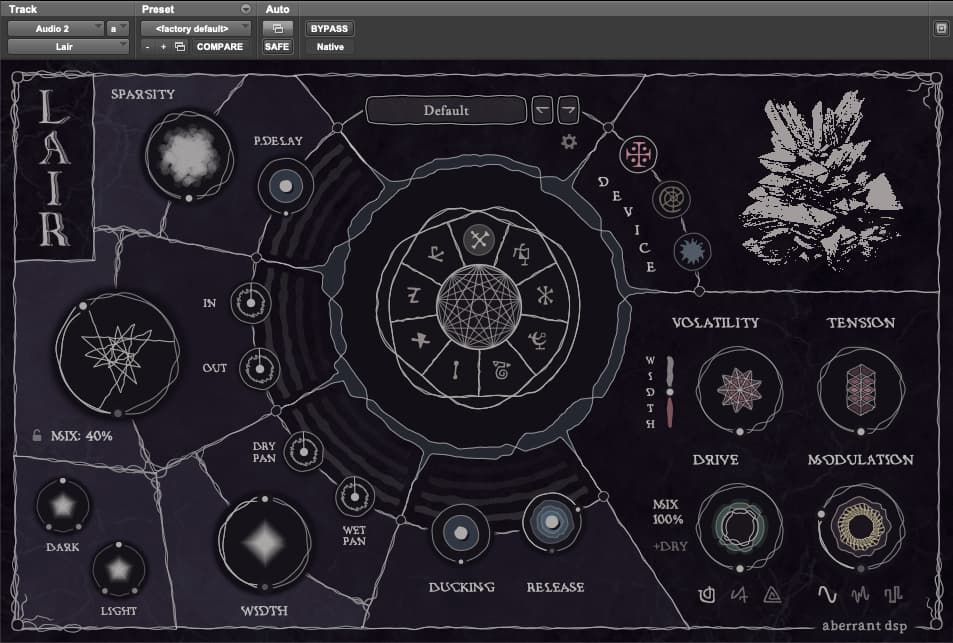Open the insert position 'a' dropdown
The height and width of the screenshot is (643, 953).
(x=118, y=29)
